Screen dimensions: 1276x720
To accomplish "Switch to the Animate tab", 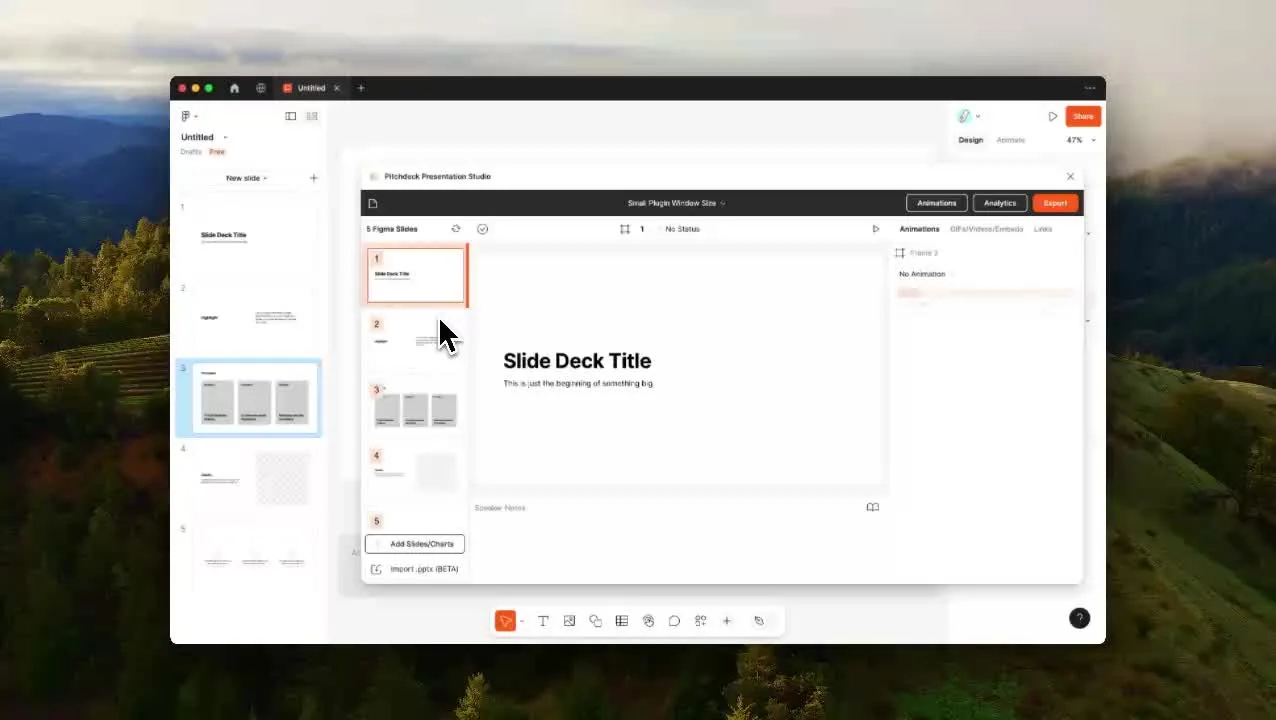I will coord(1010,140).
